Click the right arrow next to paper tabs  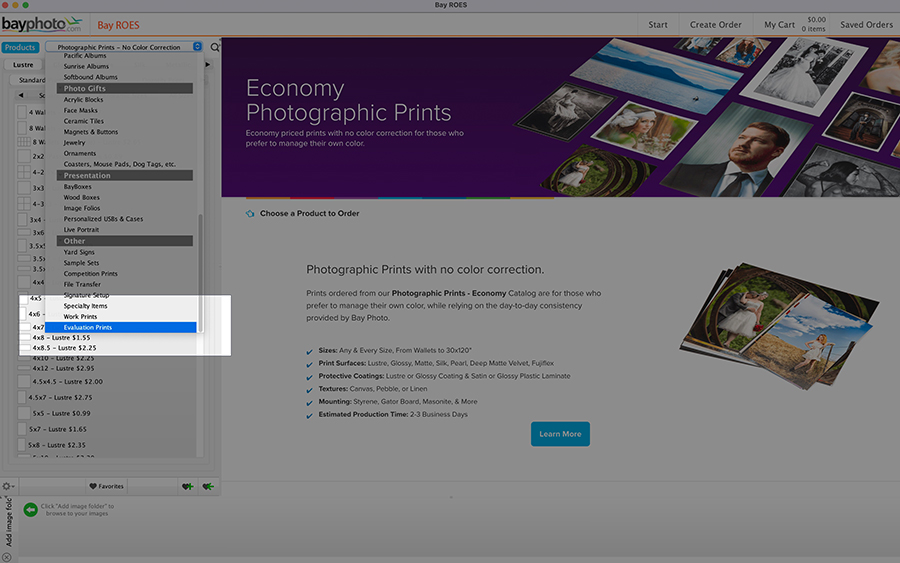pos(208,64)
